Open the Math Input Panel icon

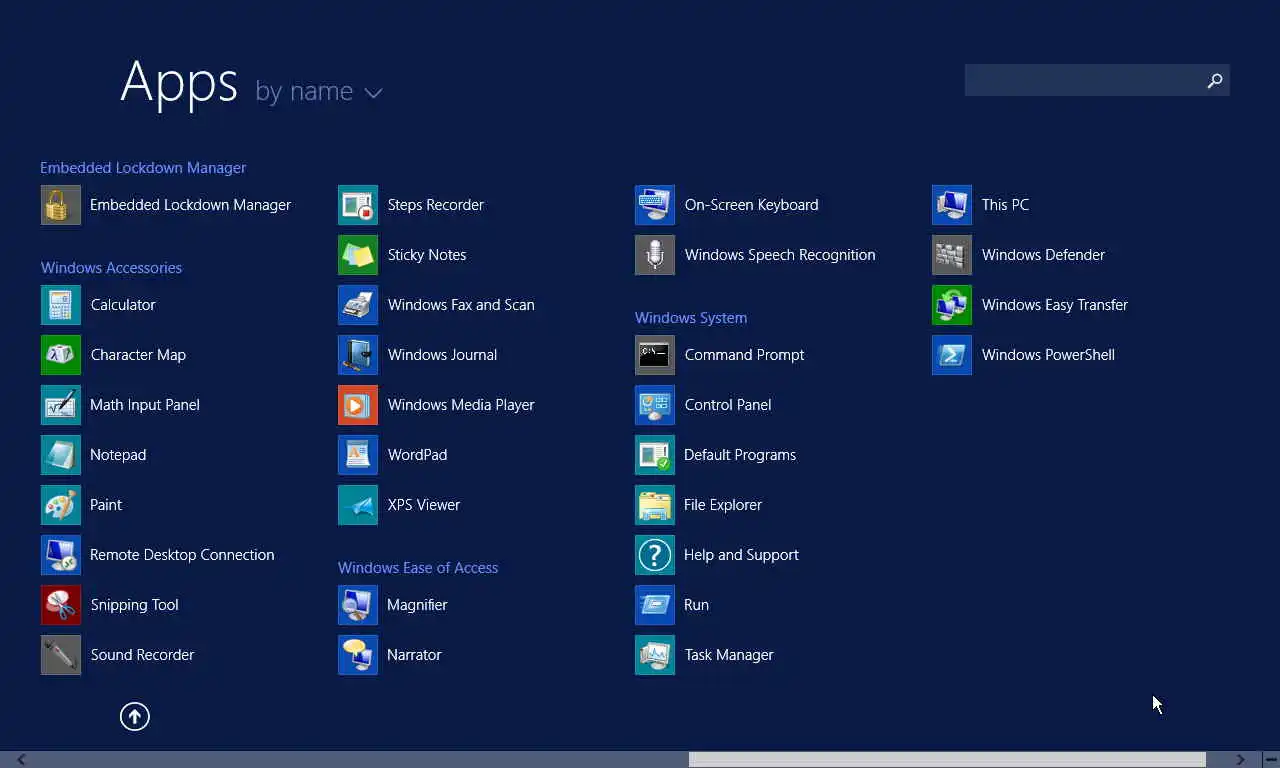(x=61, y=405)
